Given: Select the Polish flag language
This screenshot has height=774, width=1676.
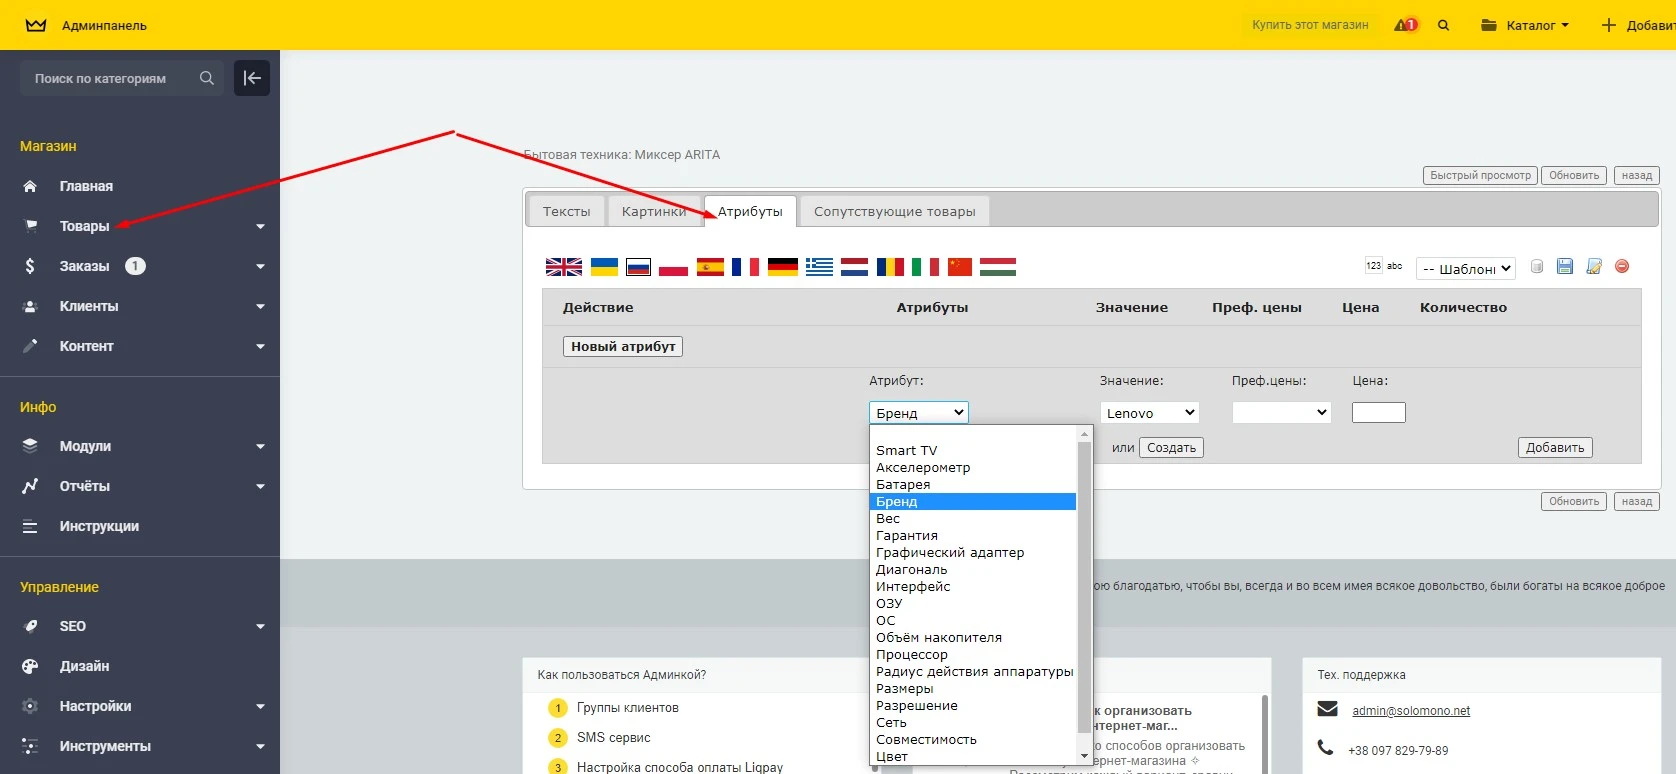Looking at the screenshot, I should coord(673,267).
